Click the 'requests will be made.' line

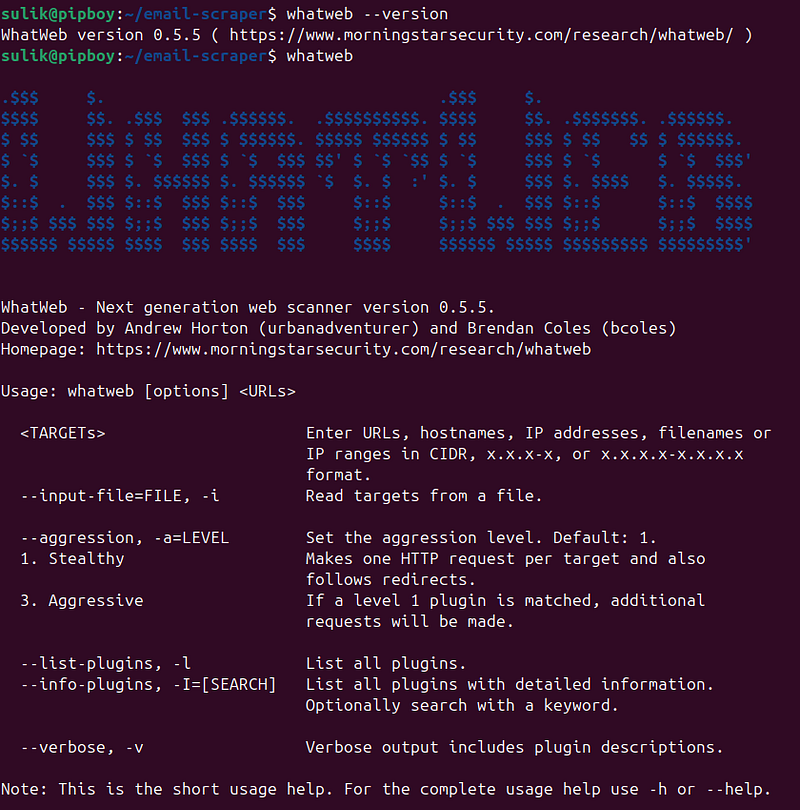(410, 622)
